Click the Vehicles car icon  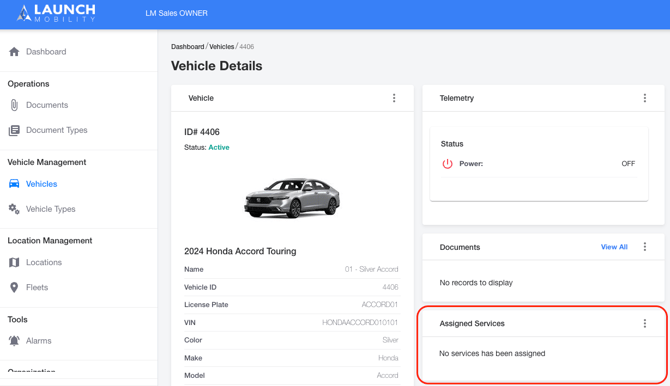point(14,184)
